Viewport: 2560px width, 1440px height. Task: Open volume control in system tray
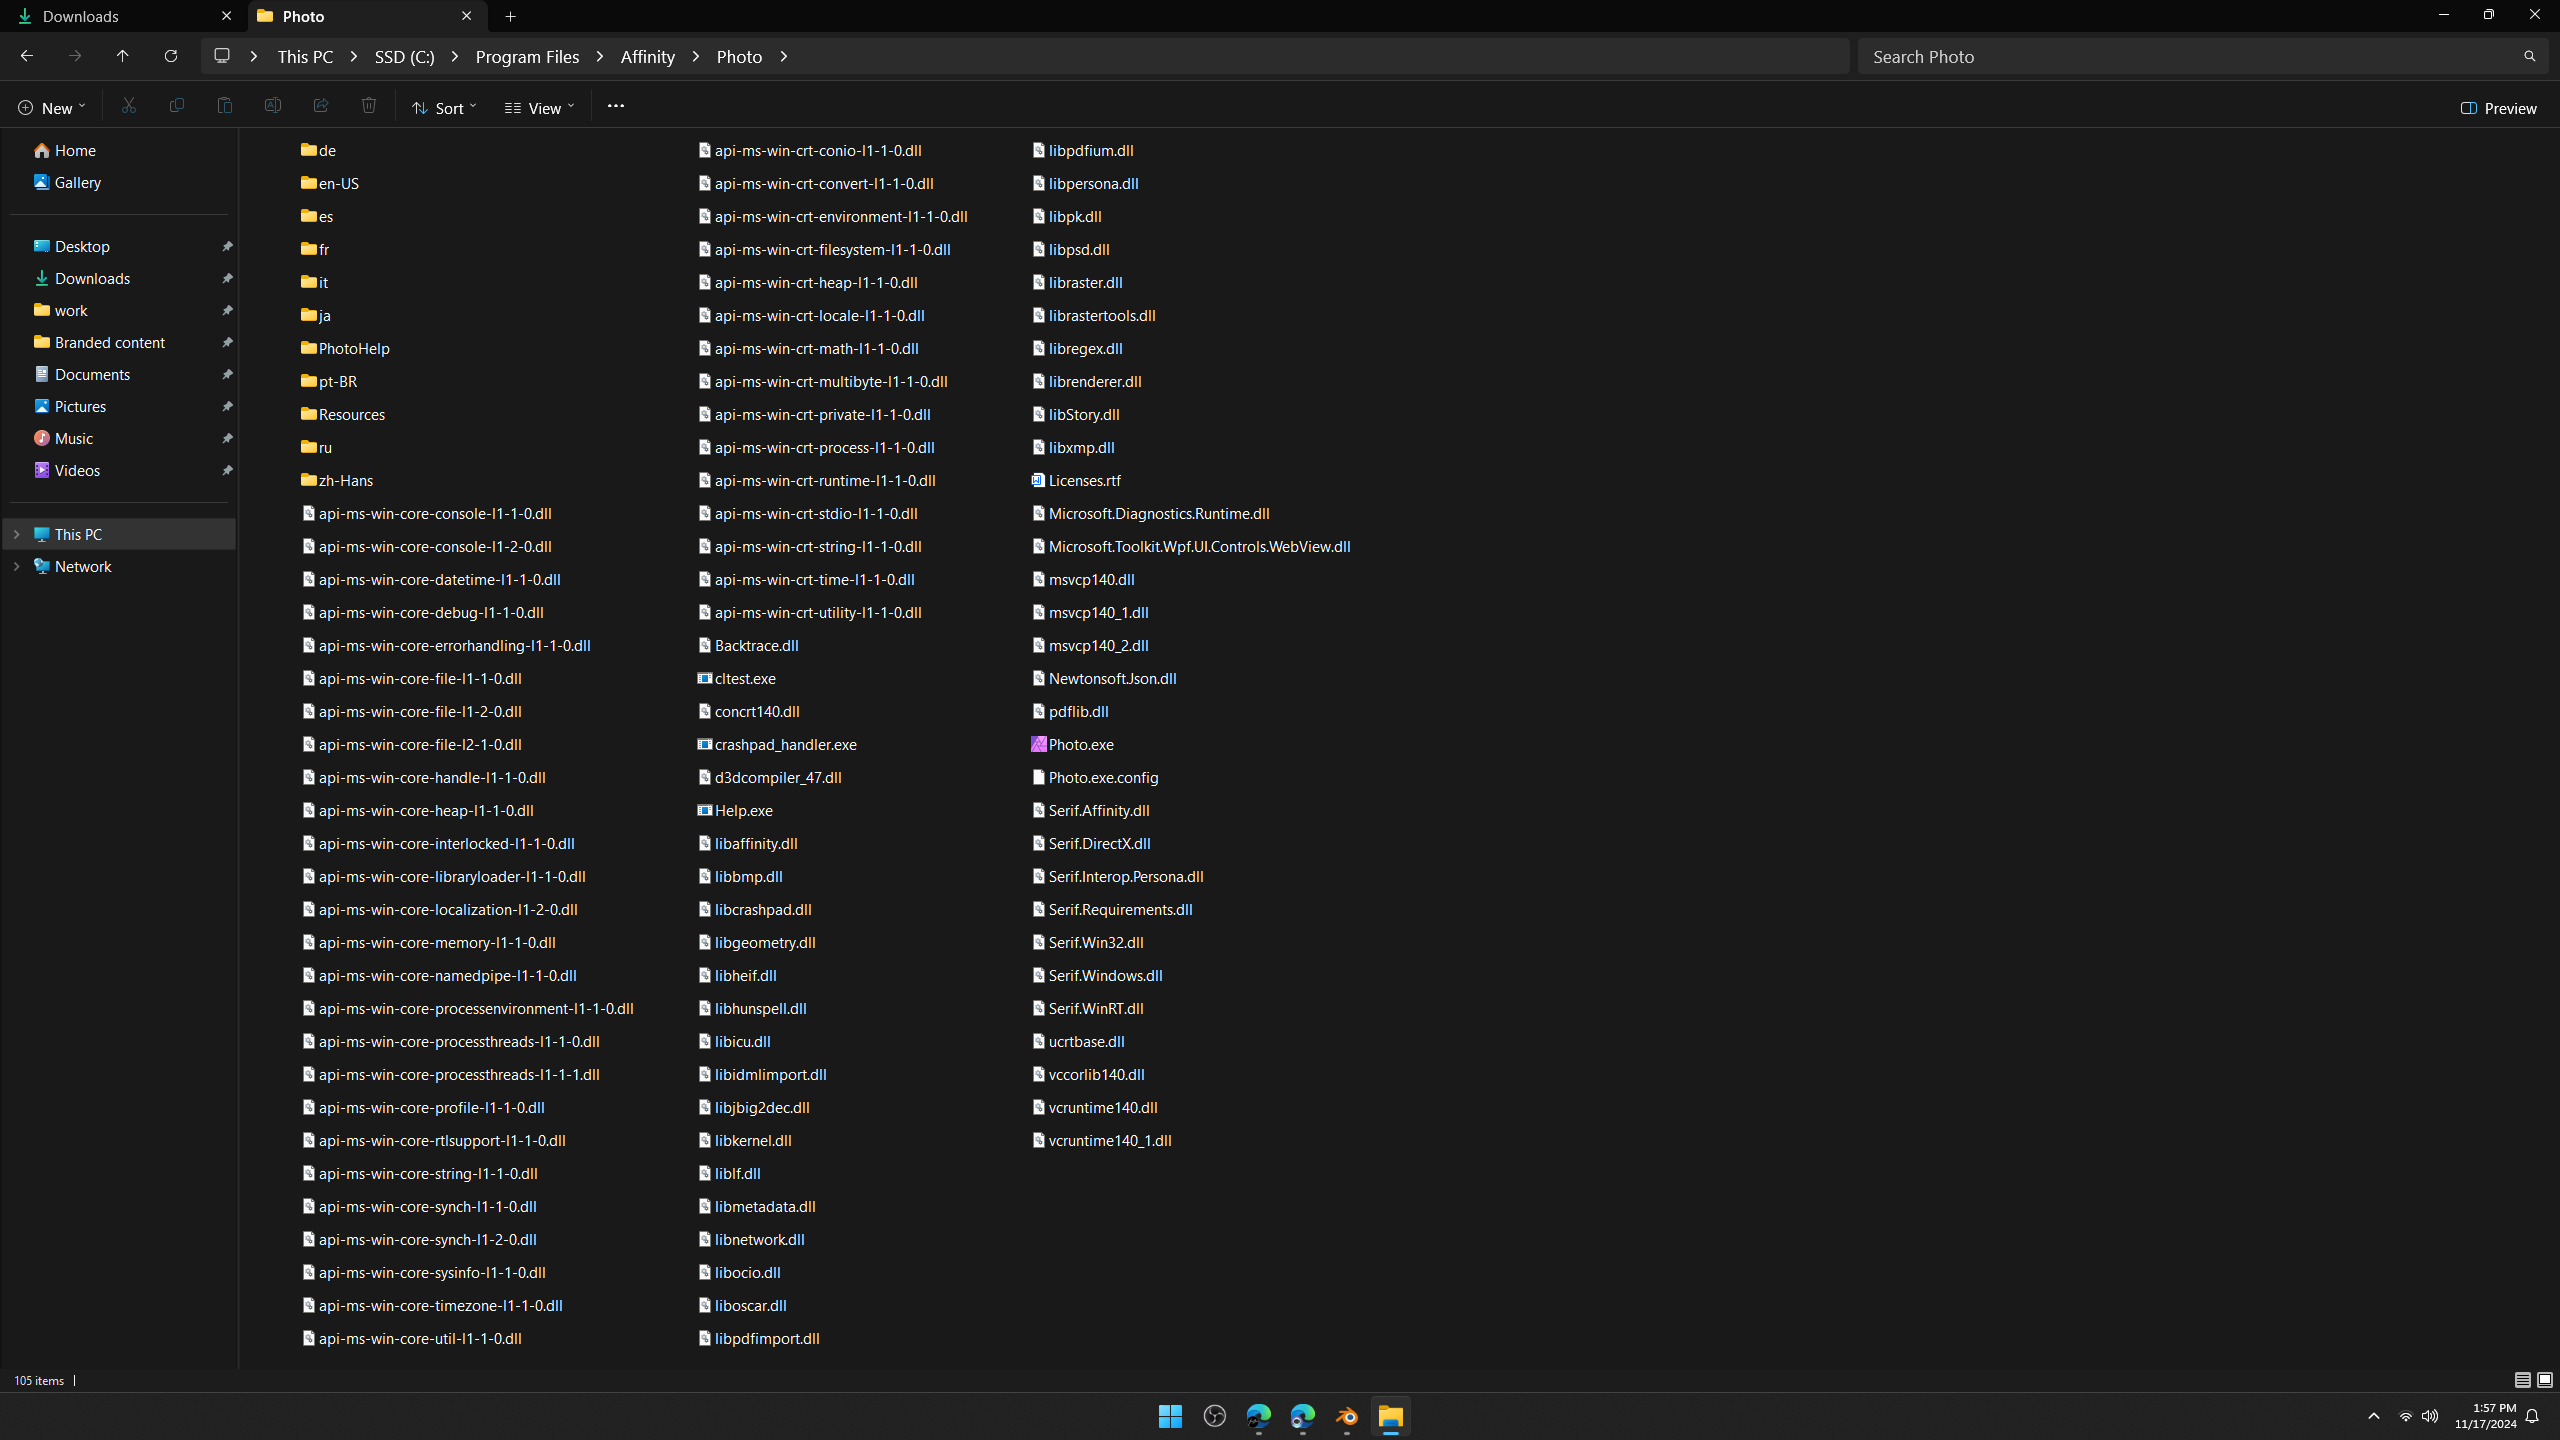(x=2430, y=1416)
